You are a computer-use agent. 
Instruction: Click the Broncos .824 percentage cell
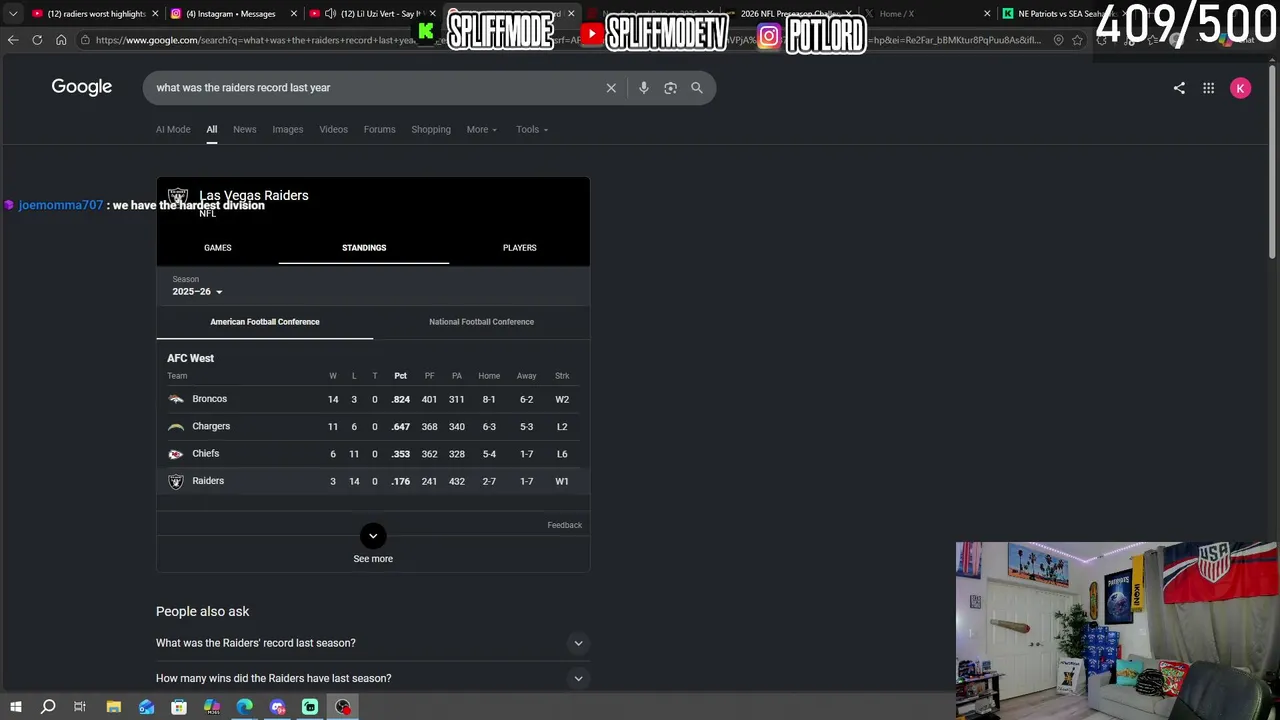pos(401,399)
